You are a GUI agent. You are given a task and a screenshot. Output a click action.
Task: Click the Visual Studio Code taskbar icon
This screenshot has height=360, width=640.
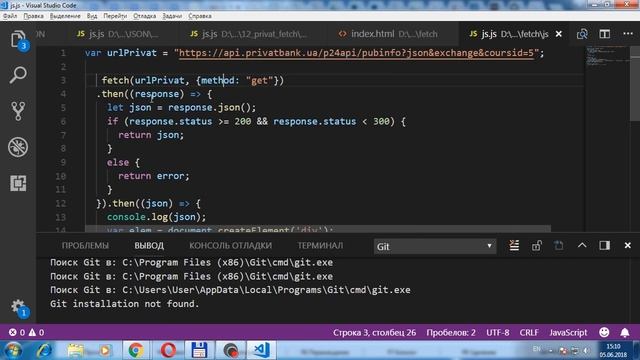click(261, 350)
